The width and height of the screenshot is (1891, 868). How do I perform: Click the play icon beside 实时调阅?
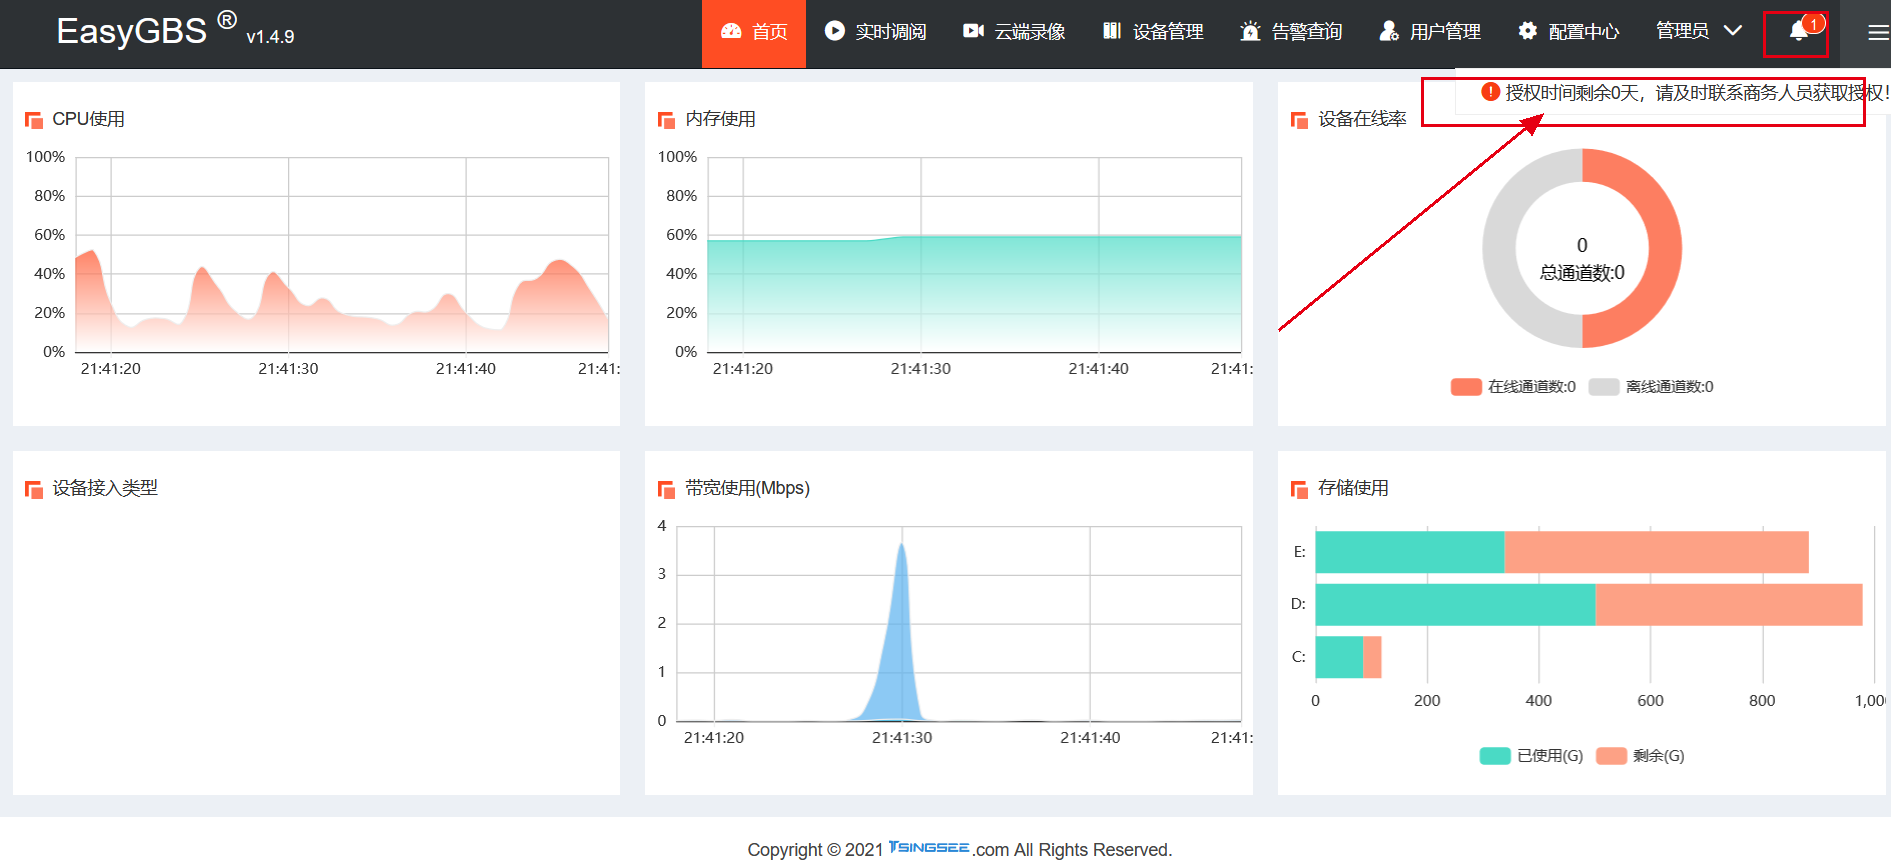click(x=834, y=31)
